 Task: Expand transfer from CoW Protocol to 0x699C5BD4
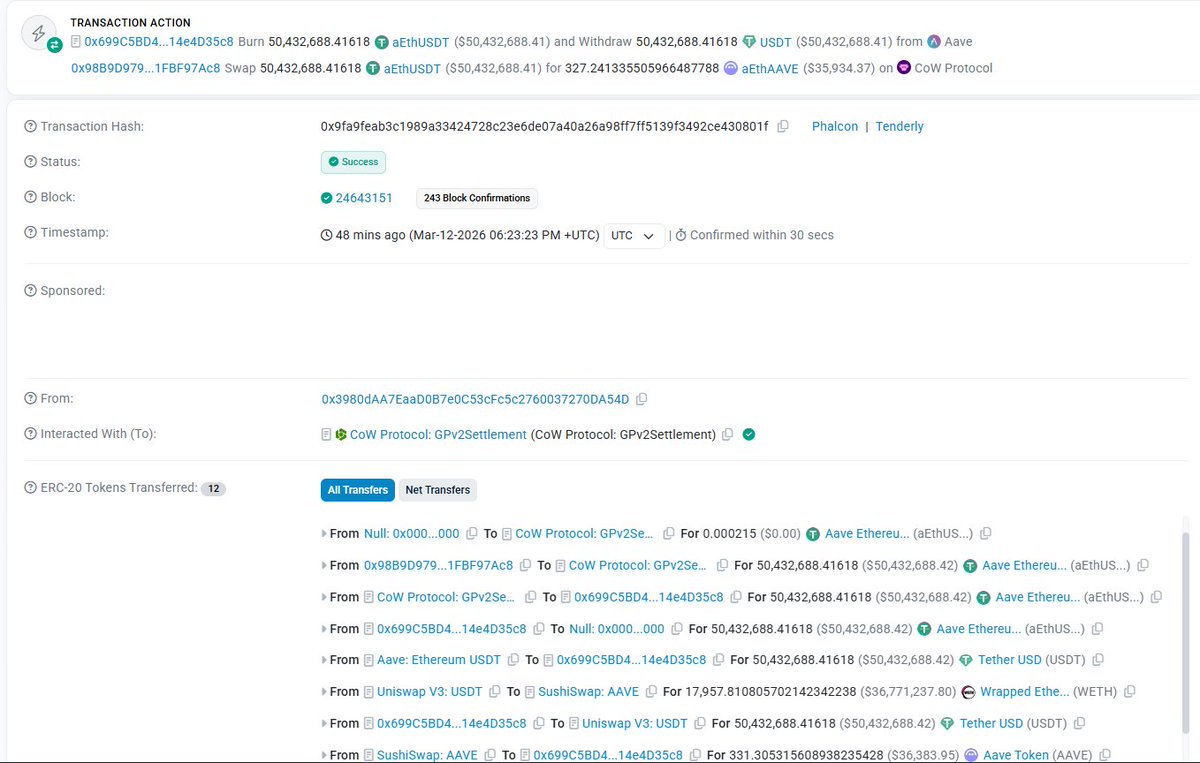(324, 597)
